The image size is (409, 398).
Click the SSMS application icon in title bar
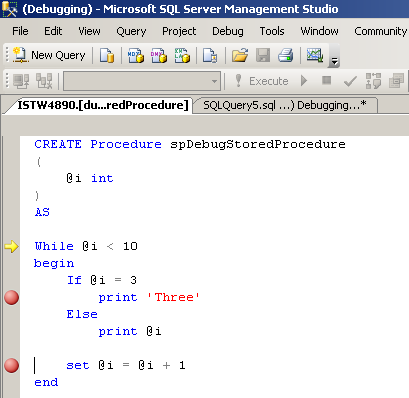tap(9, 9)
